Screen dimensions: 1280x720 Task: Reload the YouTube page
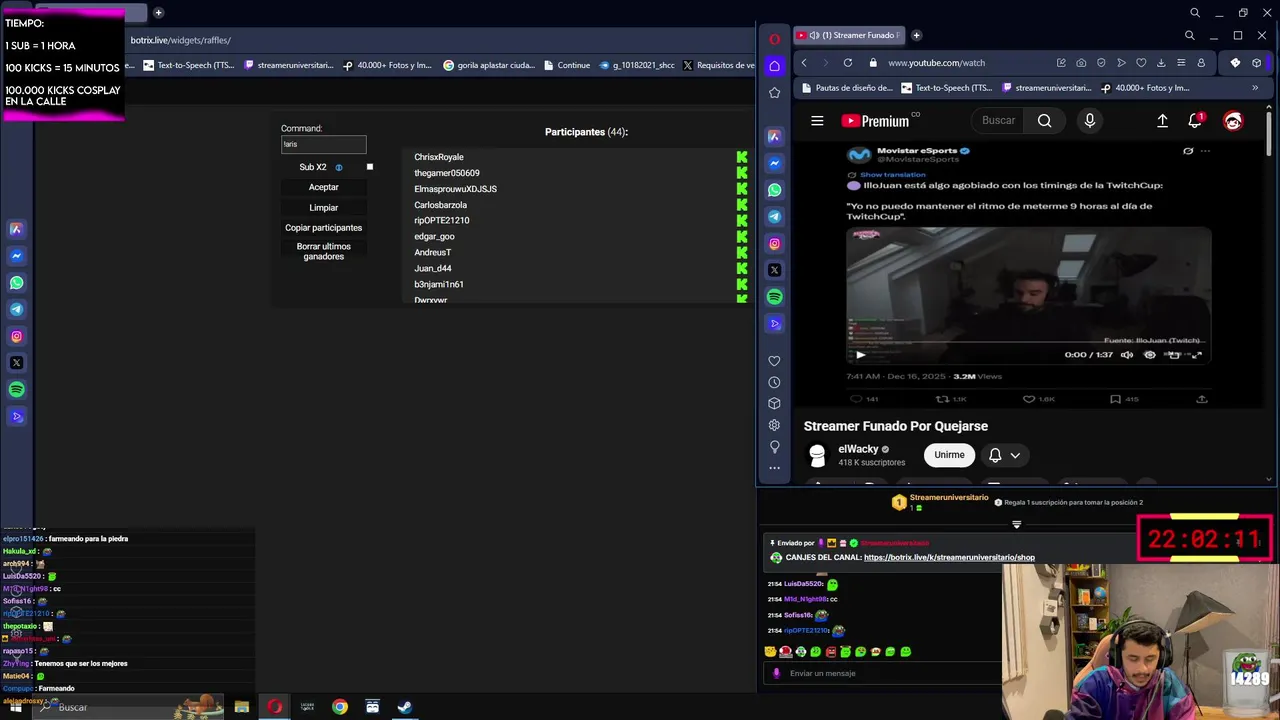[x=848, y=62]
